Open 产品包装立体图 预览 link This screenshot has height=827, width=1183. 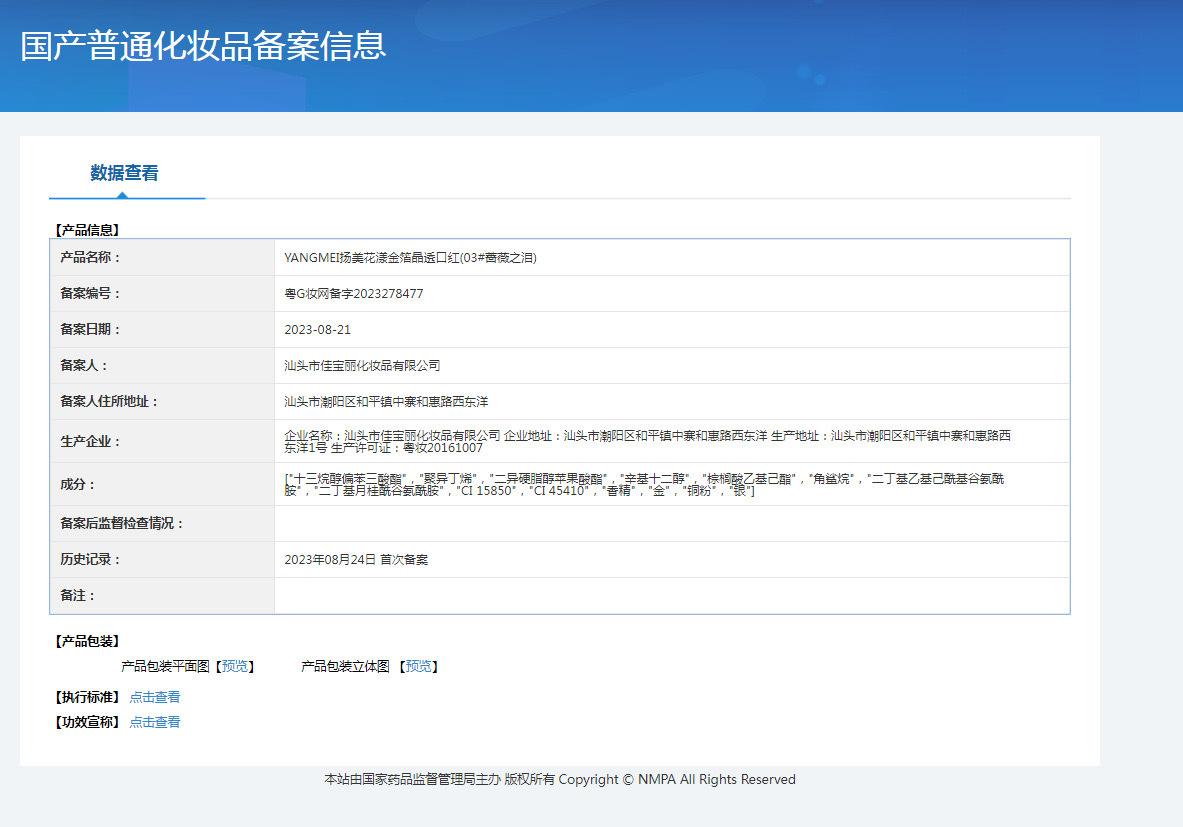(419, 666)
